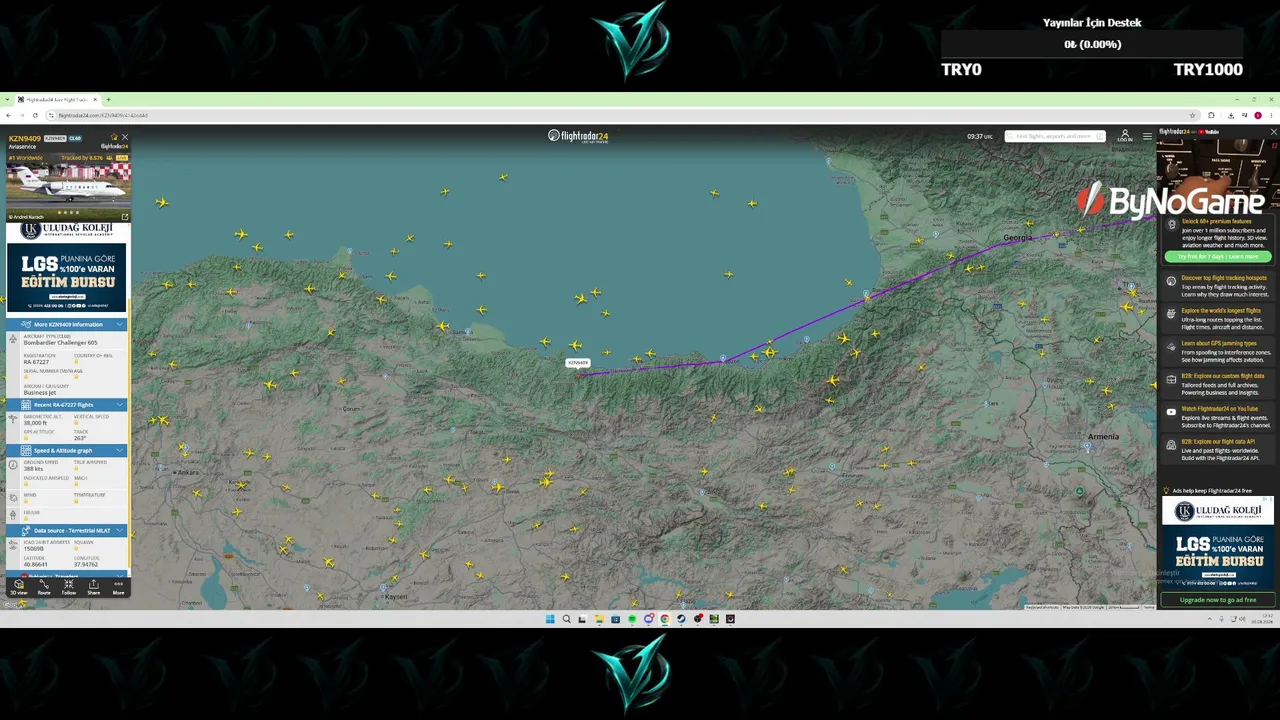The width and height of the screenshot is (1280, 720).
Task: Click the Armenia country label on map
Action: [x=1103, y=437]
